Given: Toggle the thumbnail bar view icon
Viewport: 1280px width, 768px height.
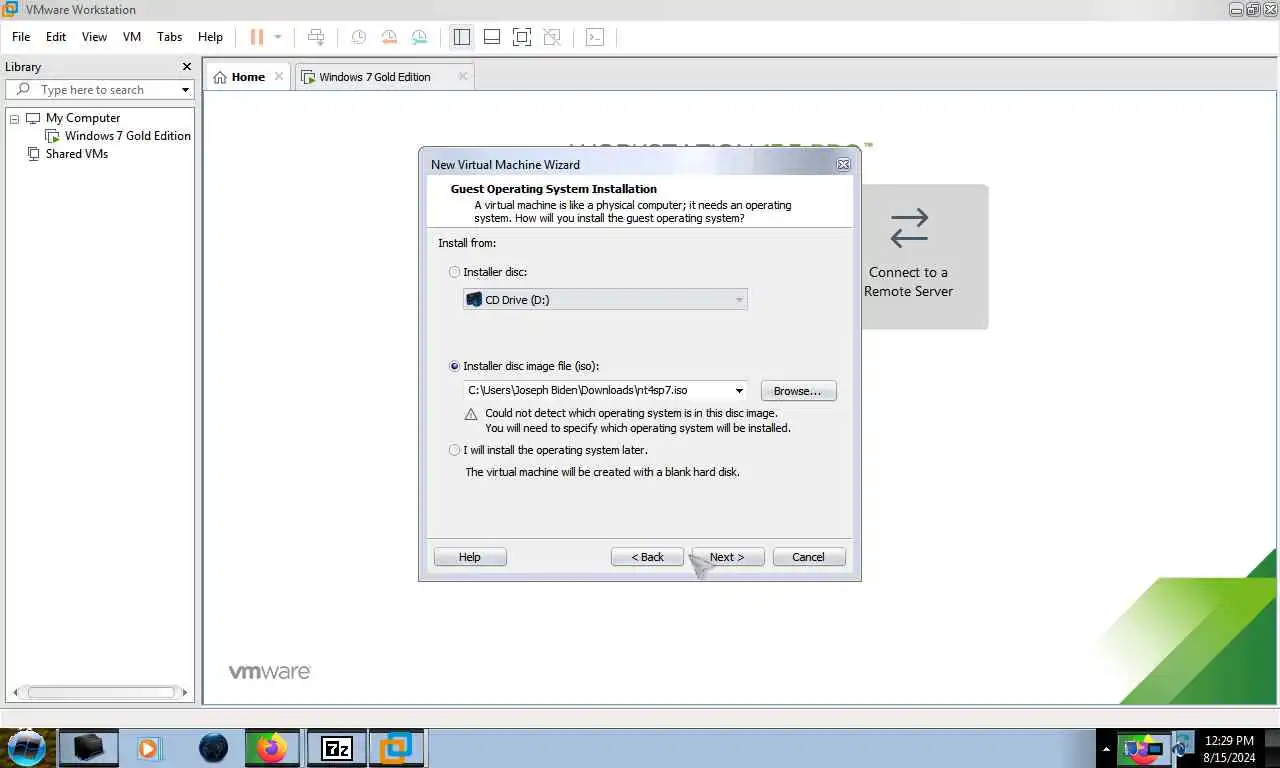Looking at the screenshot, I should (491, 37).
